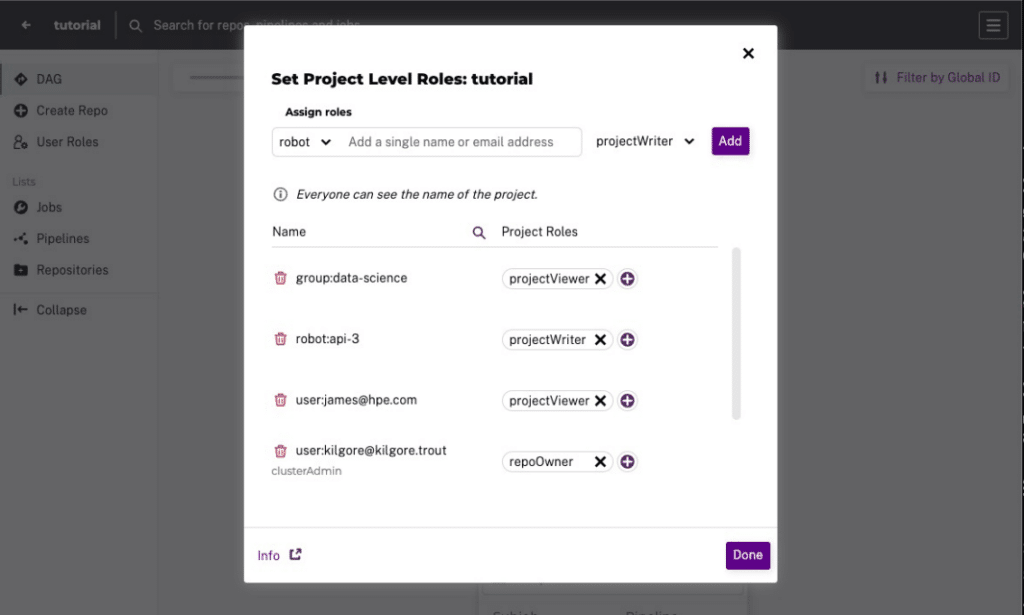Open the robot principal type dropdown
Screen dimensions: 1024x615
[305, 142]
